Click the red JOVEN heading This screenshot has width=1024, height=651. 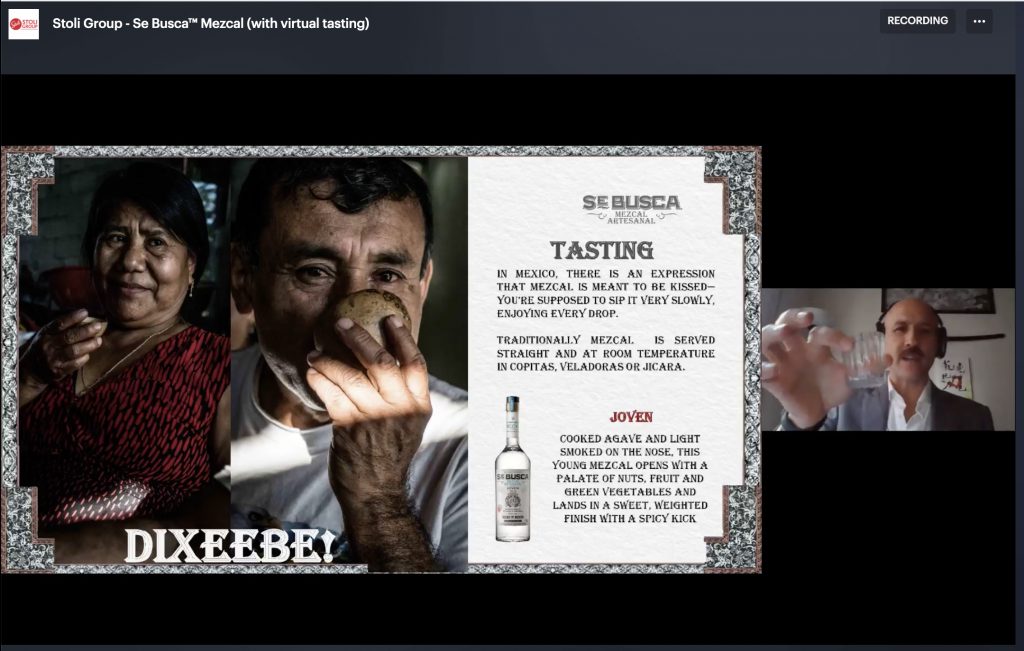point(630,416)
